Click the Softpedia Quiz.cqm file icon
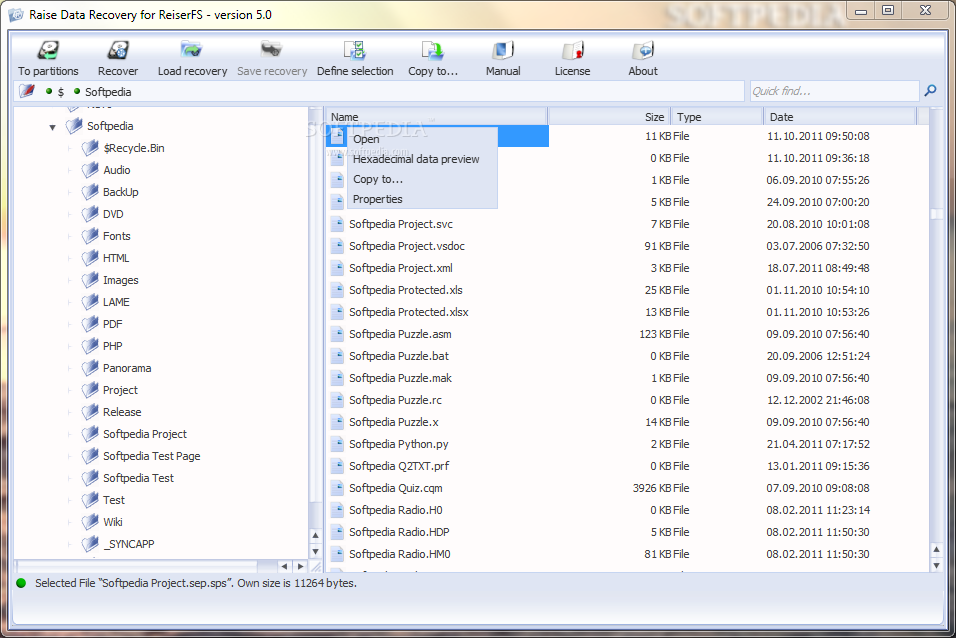Viewport: 956px width, 638px height. 337,488
